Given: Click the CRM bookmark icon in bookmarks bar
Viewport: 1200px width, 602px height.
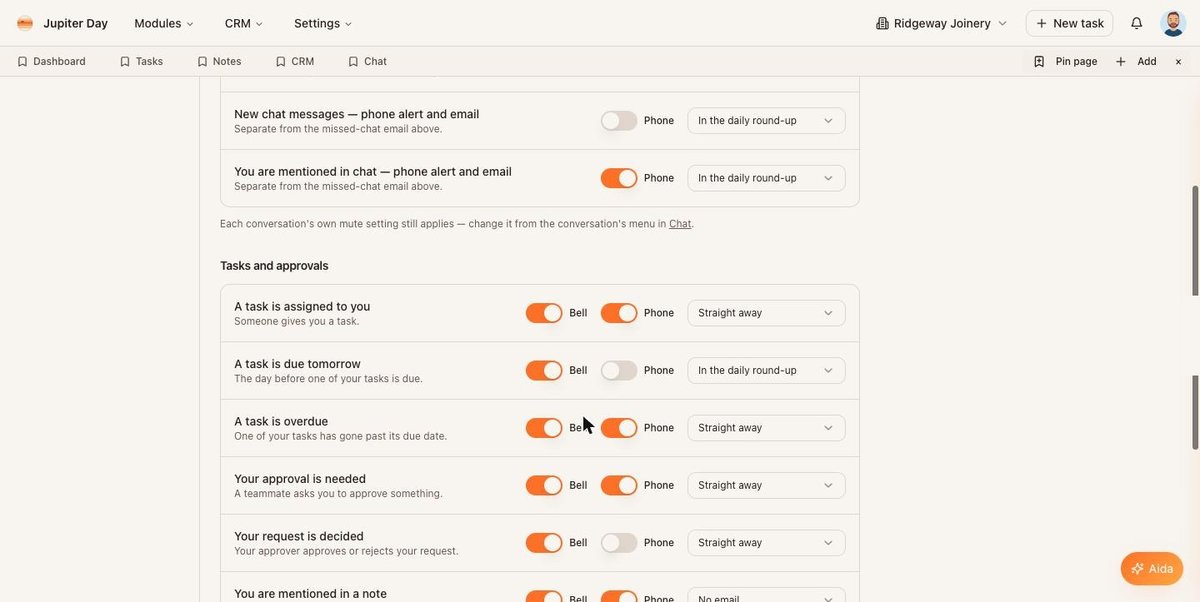Looking at the screenshot, I should [281, 61].
